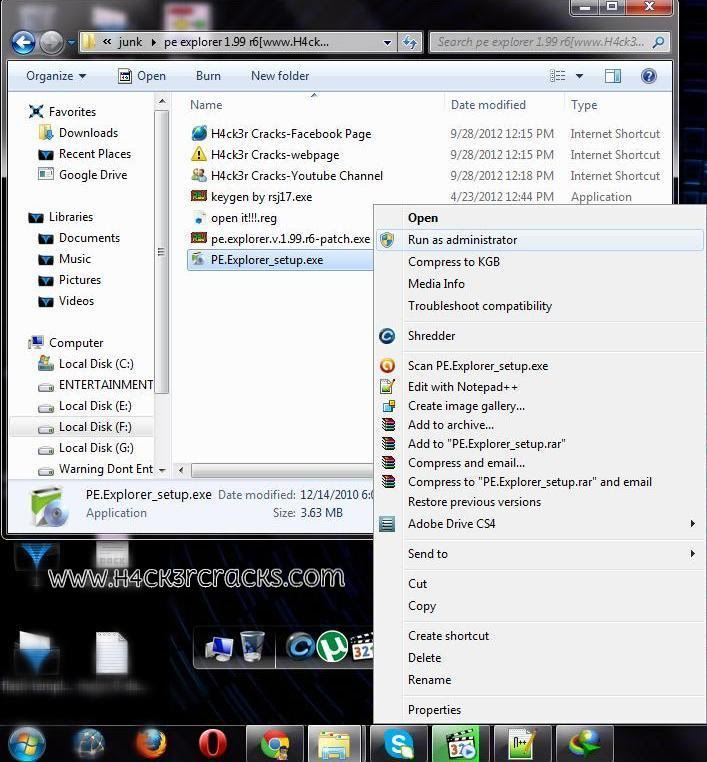Select Local Disk (G:) drive
This screenshot has height=762, width=707.
96,448
